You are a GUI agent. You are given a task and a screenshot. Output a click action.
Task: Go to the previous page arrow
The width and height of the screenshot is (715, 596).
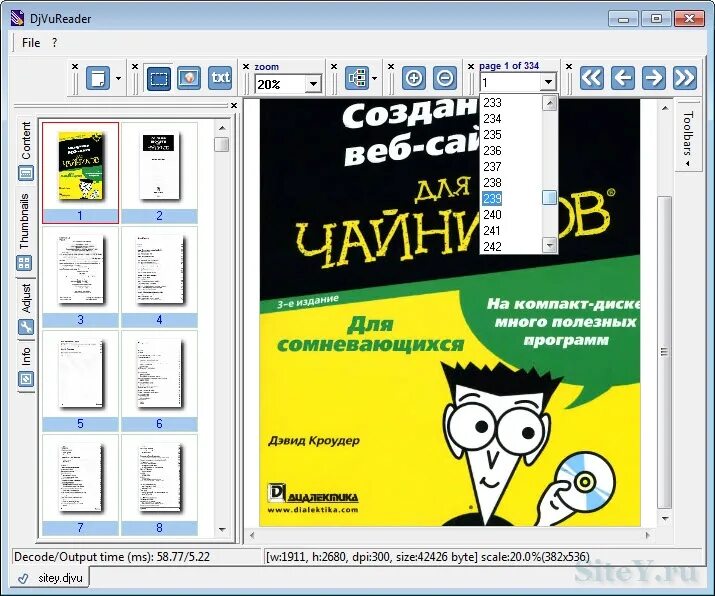coord(623,78)
